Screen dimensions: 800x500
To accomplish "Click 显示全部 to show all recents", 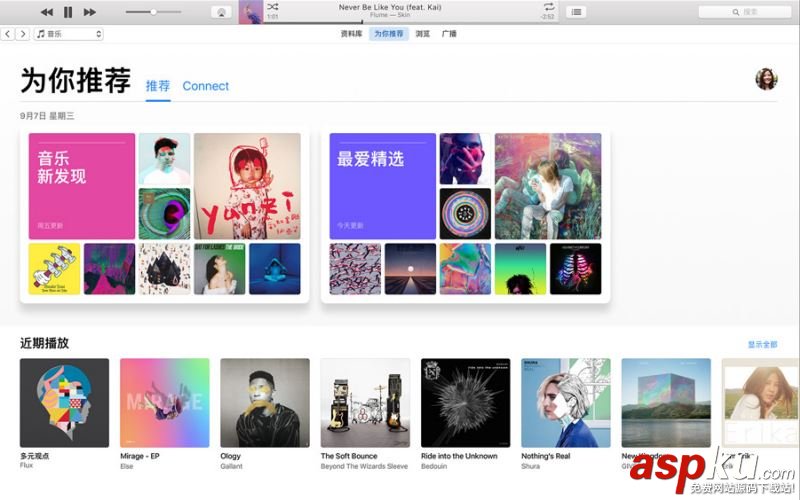I will click(763, 344).
